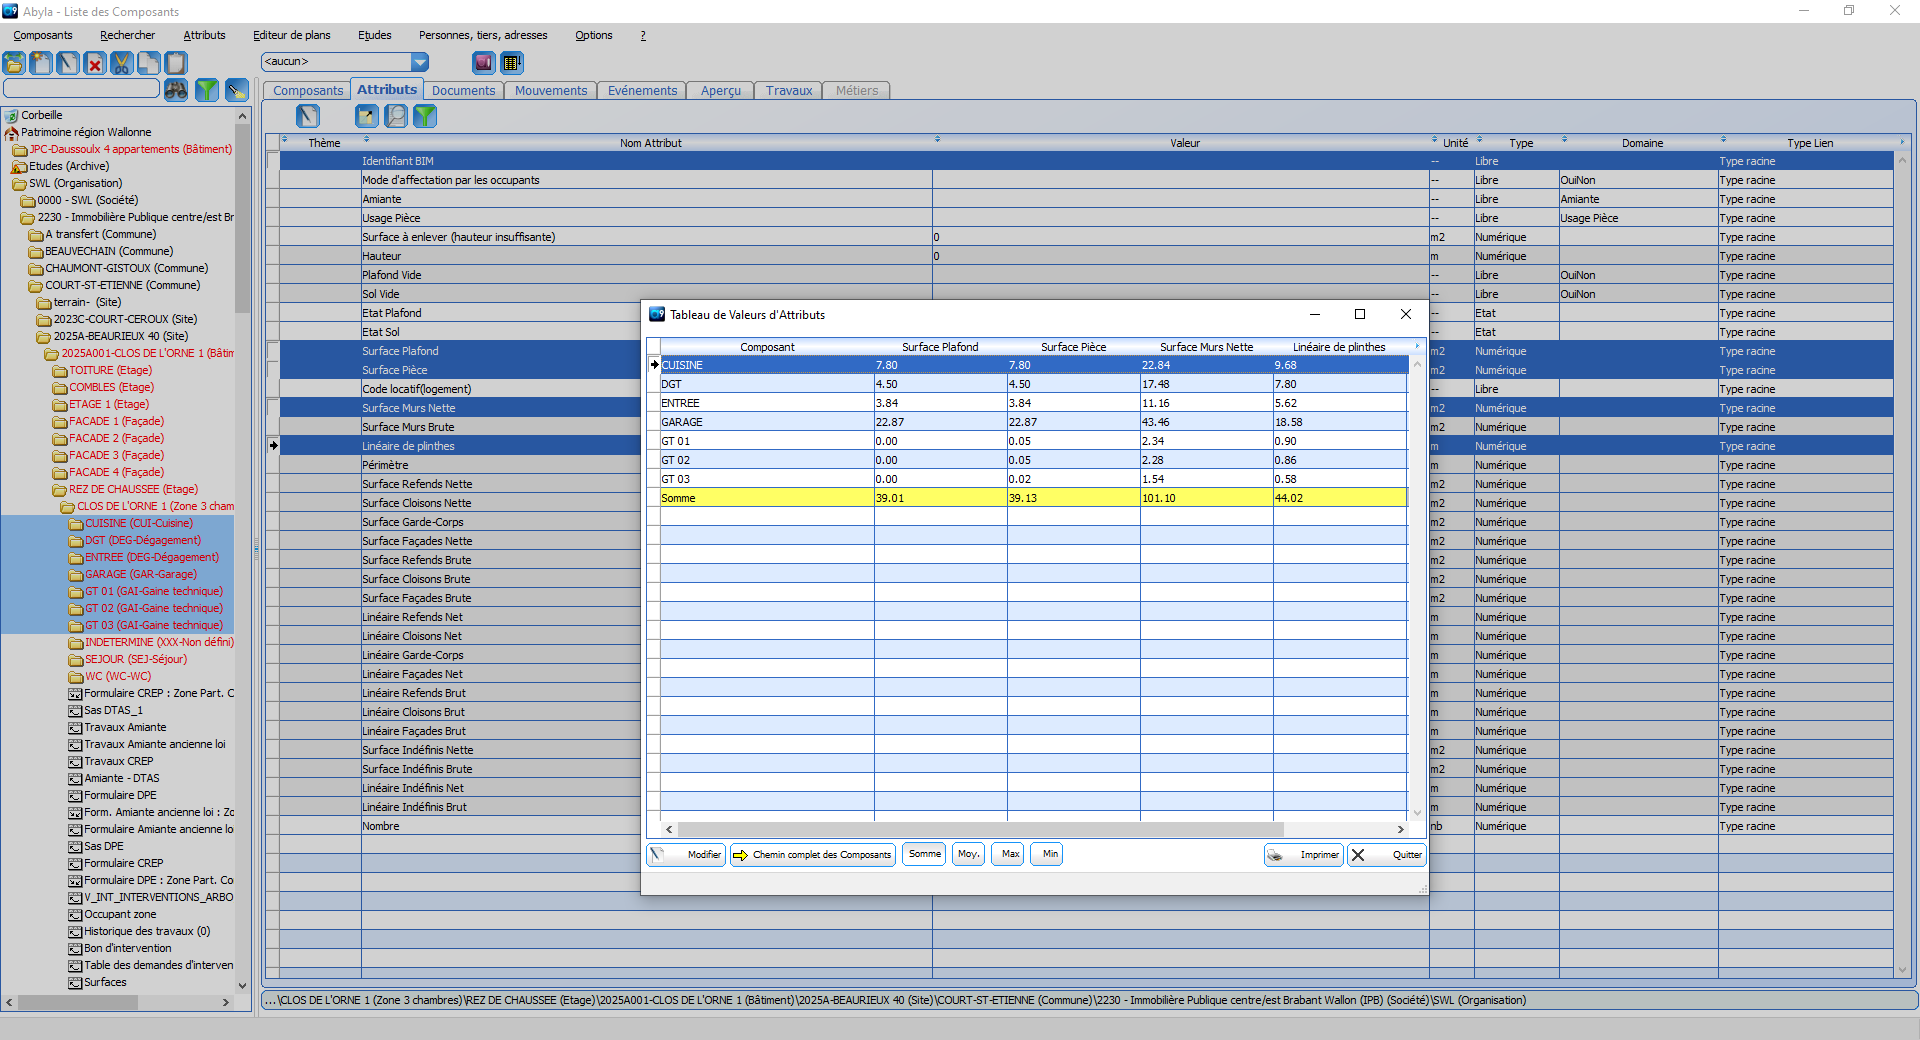
Task: Click the green filter funnel in Attributs toolbar
Action: point(425,116)
